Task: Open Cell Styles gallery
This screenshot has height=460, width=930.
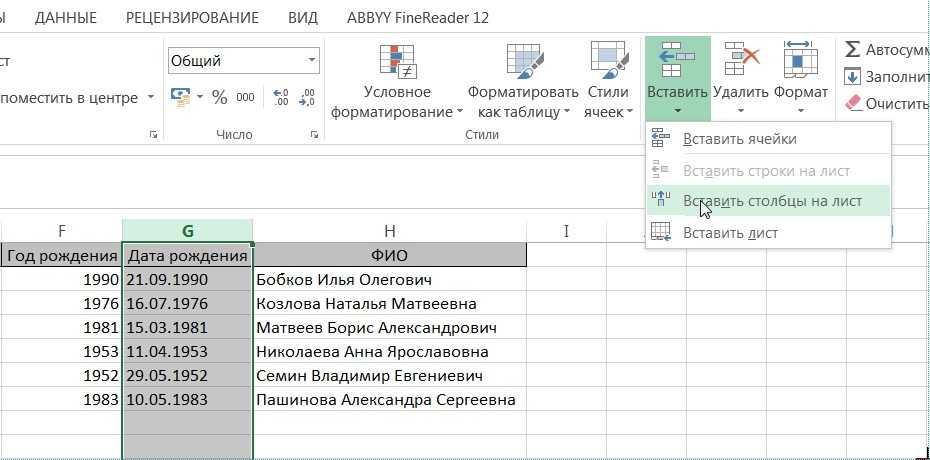Action: pyautogui.click(x=608, y=63)
